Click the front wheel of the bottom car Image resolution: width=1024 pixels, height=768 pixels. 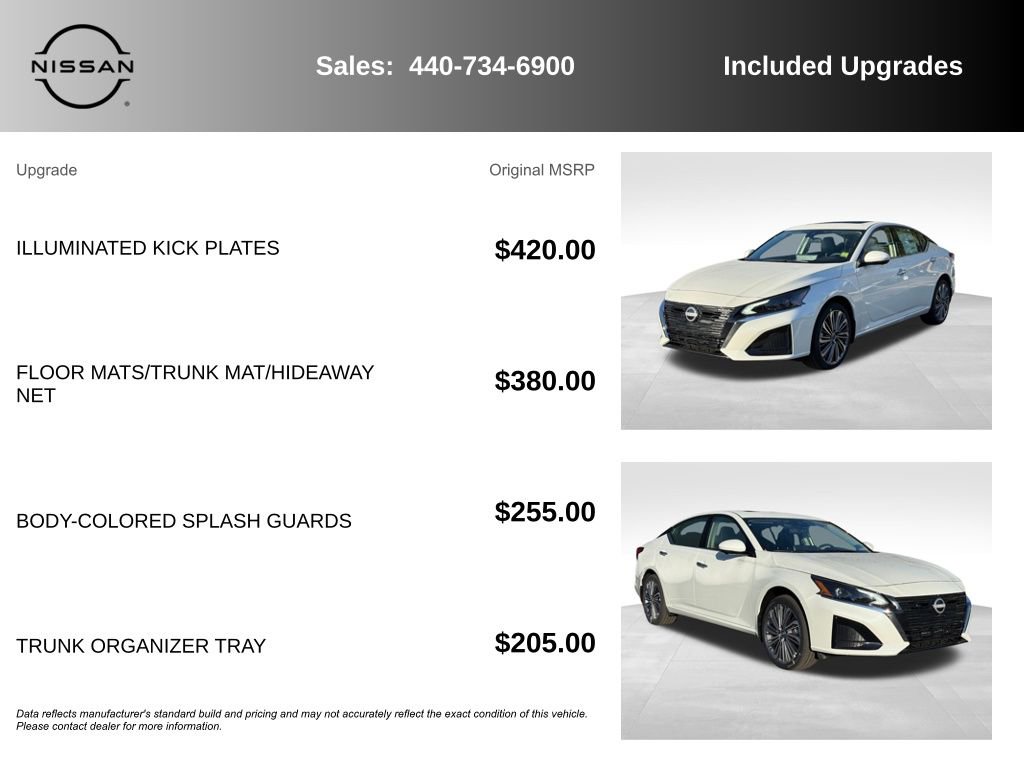(x=783, y=633)
